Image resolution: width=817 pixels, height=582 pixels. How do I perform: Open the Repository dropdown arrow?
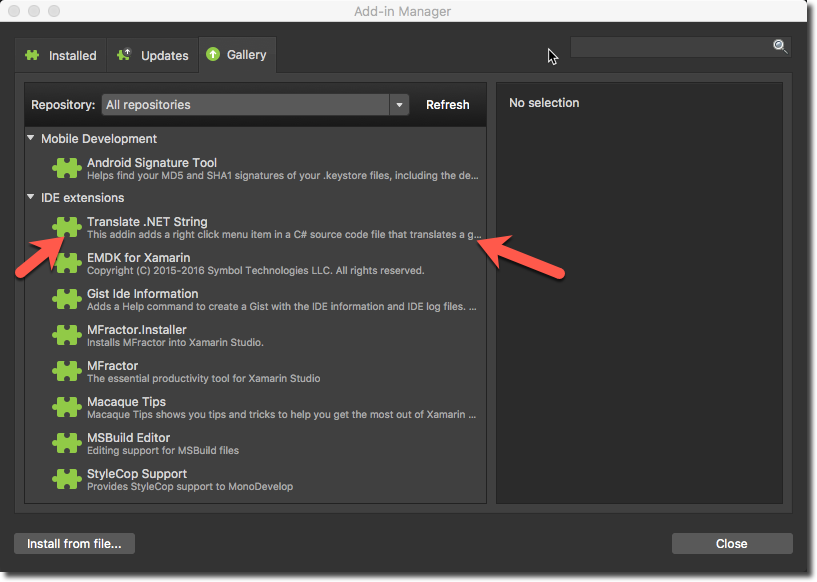[x=399, y=105]
